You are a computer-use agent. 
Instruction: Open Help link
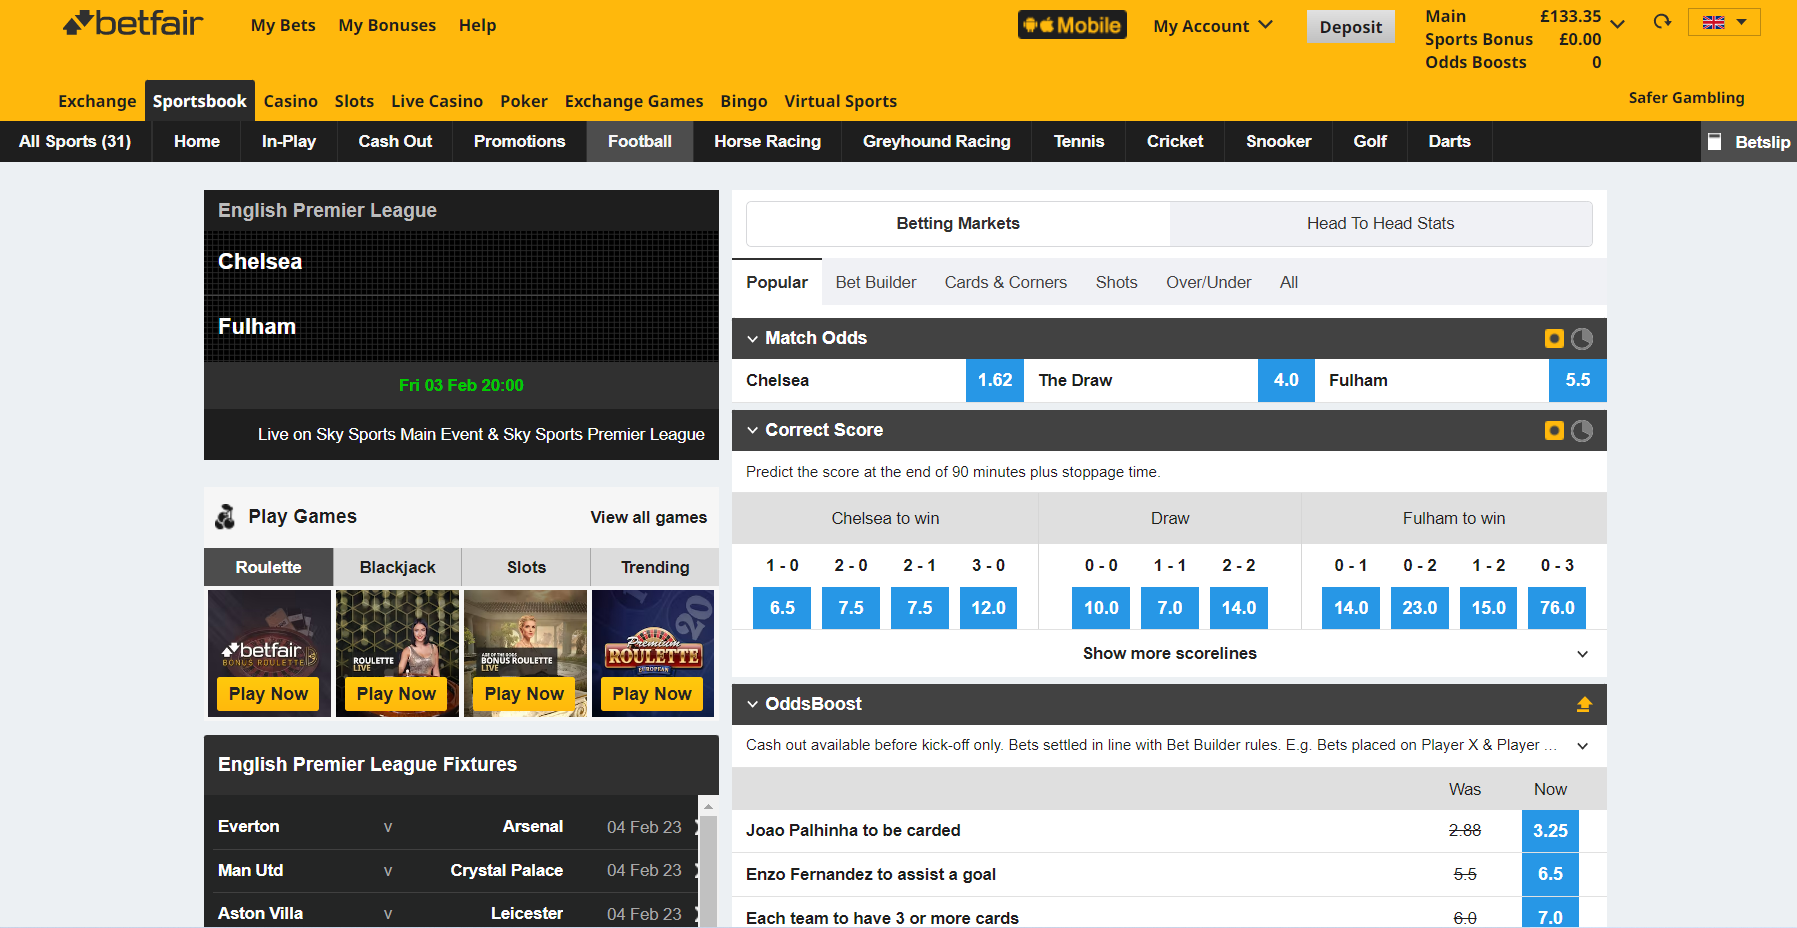click(x=477, y=26)
